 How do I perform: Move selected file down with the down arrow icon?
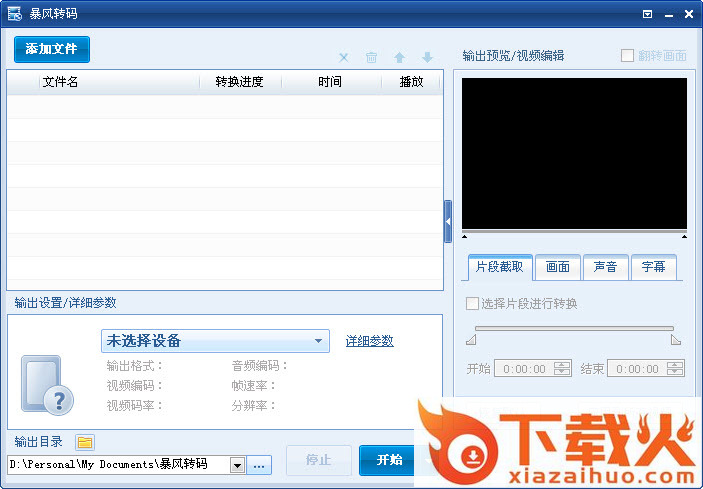(428, 57)
